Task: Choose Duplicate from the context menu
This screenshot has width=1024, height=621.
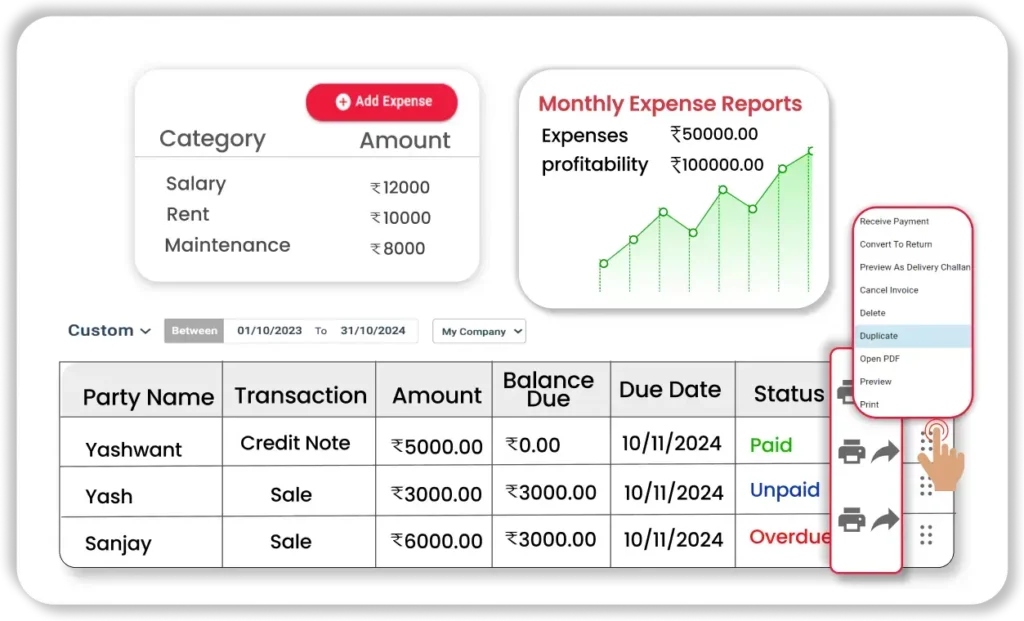Action: coord(879,336)
